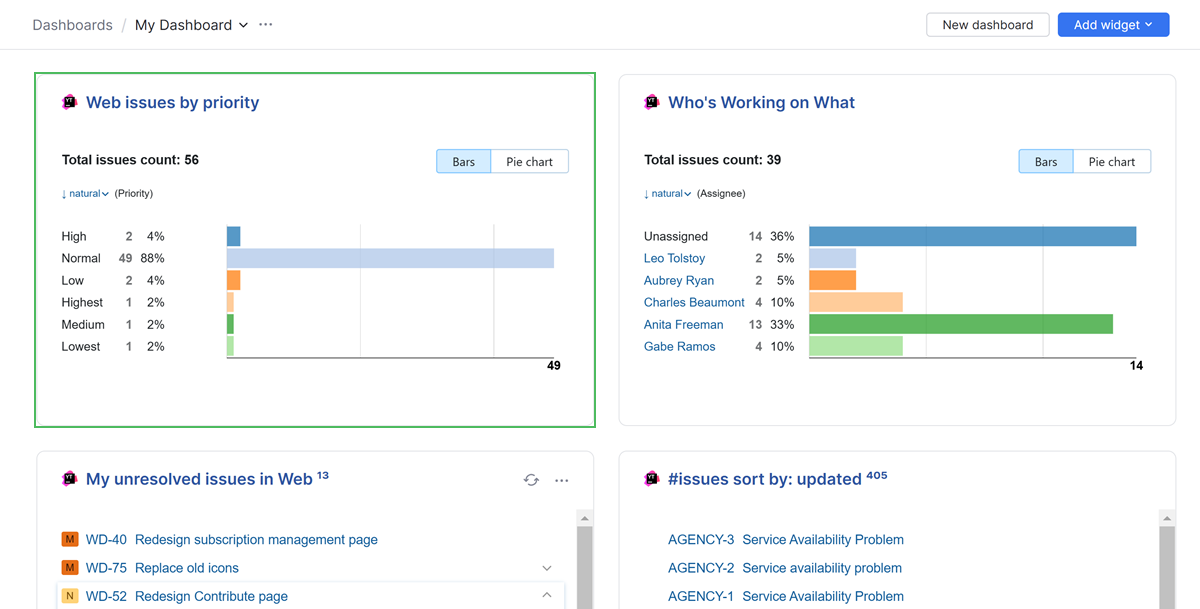Image resolution: width=1200 pixels, height=609 pixels.
Task: Open the natural sort dropdown in assignee widget
Action: pyautogui.click(x=667, y=192)
